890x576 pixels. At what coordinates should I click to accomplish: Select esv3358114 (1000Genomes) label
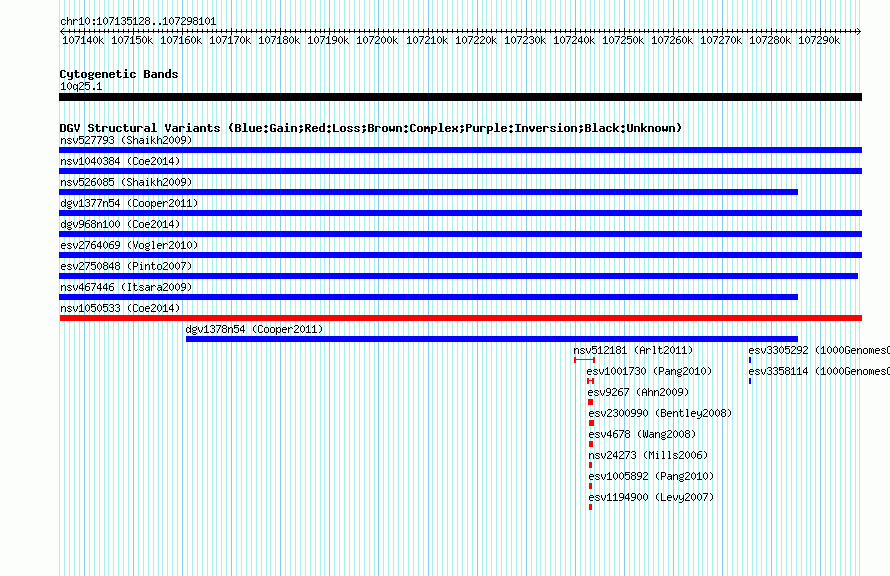819,371
